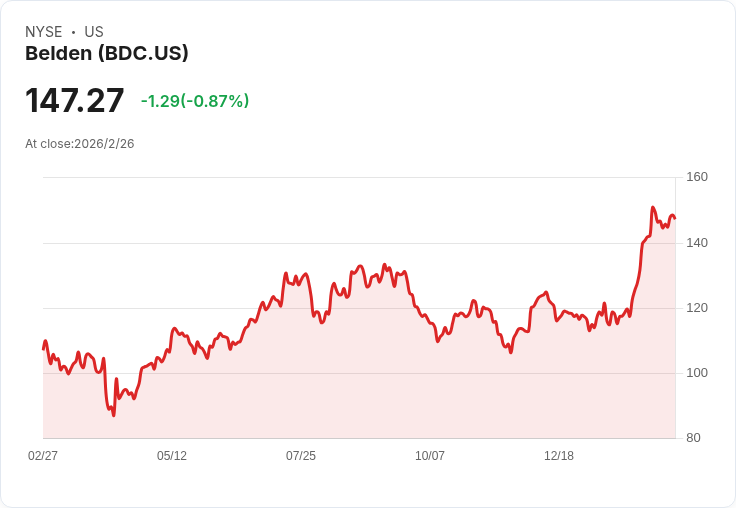
Task: Click the 120 y-axis price label
Action: tap(697, 308)
